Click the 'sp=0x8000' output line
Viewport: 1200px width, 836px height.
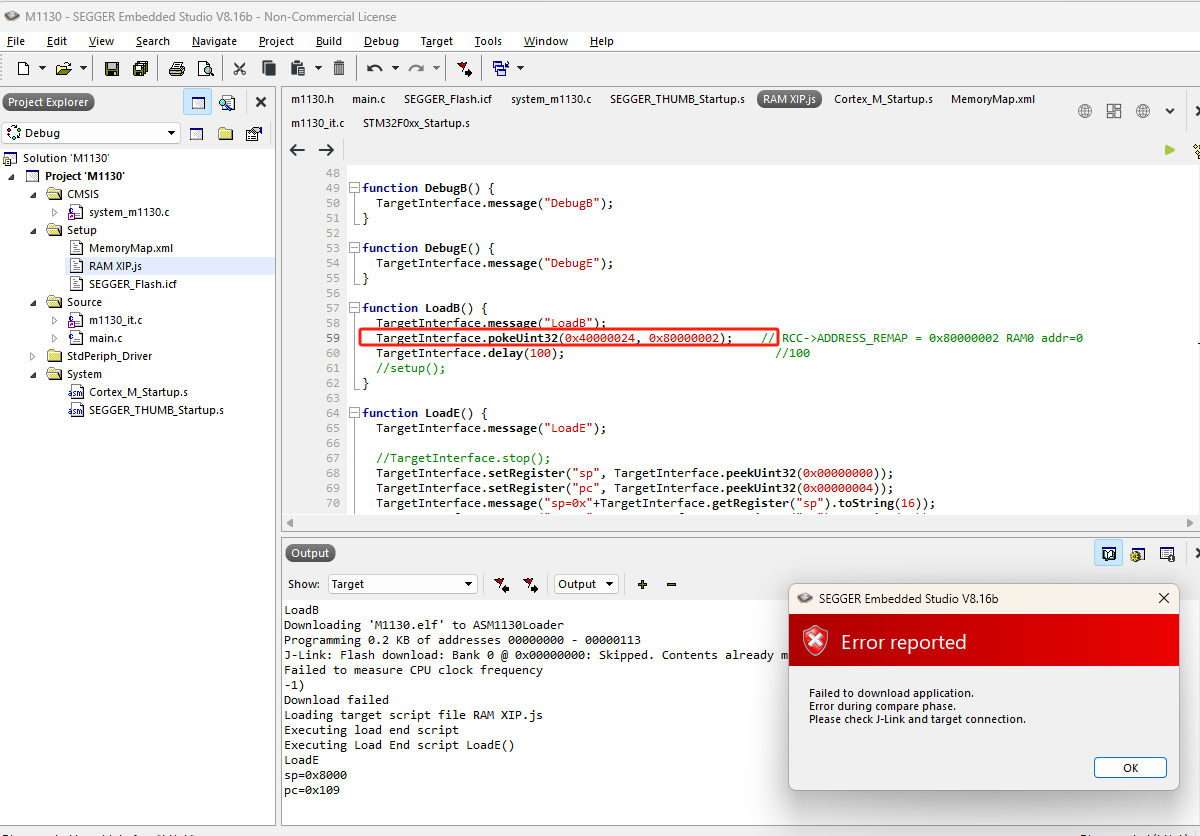click(316, 775)
